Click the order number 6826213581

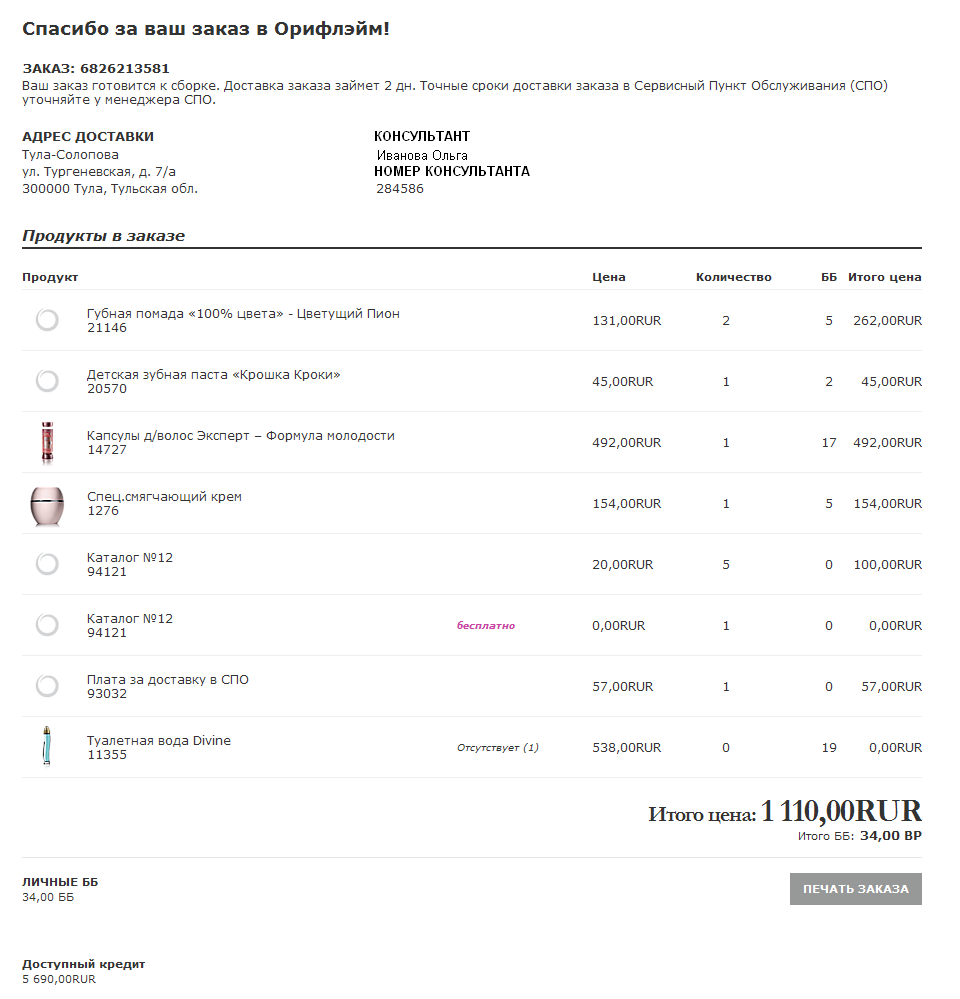tap(125, 68)
